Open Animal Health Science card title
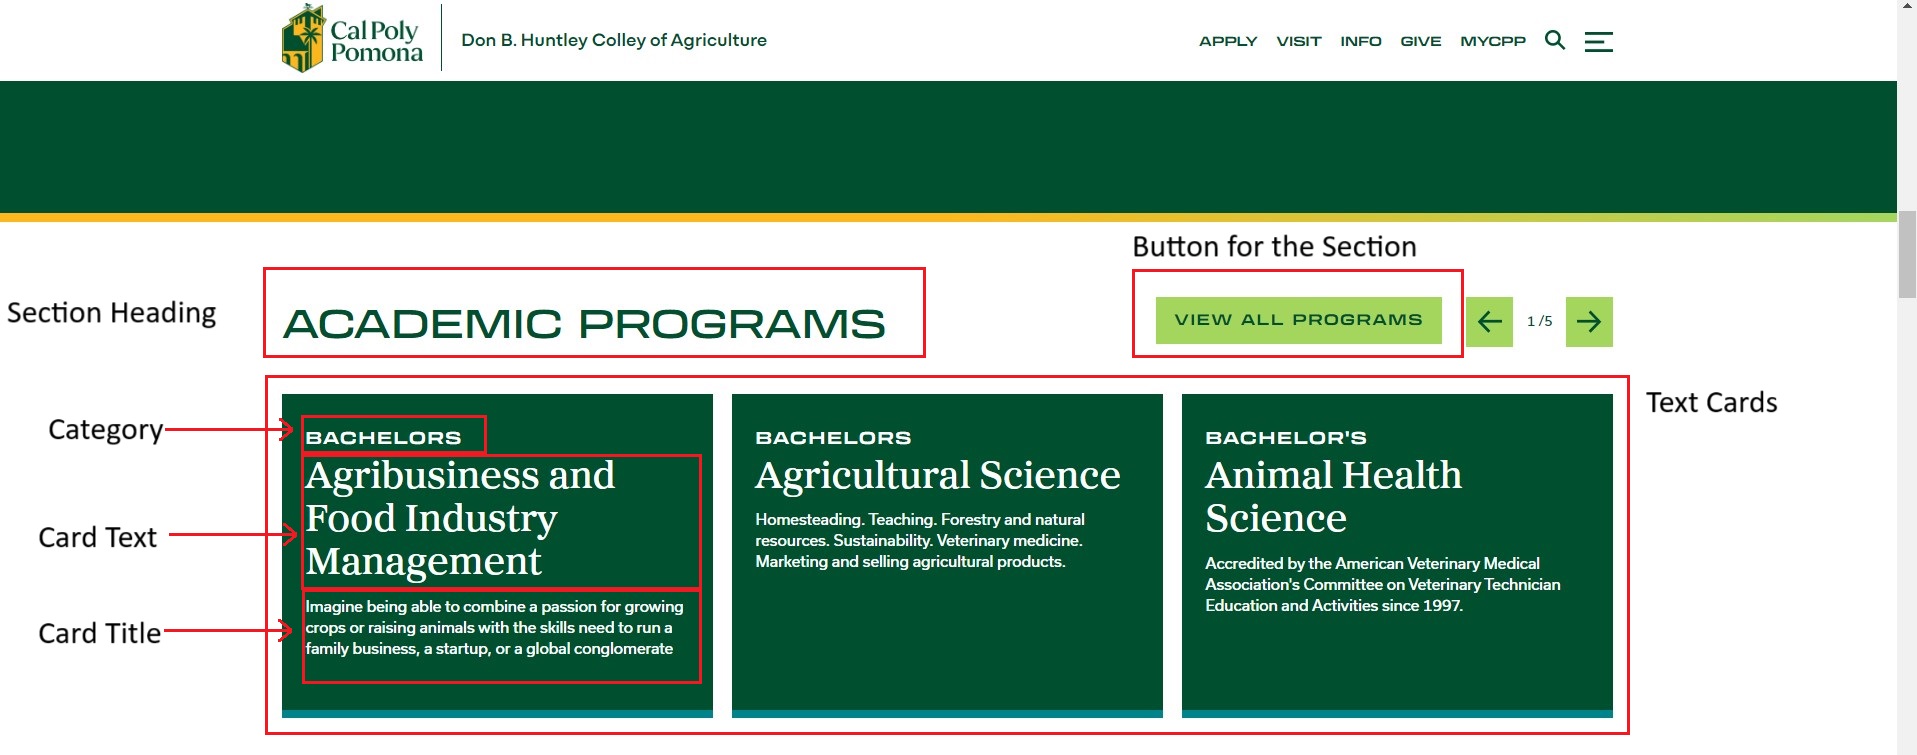This screenshot has height=755, width=1917. (x=1333, y=497)
